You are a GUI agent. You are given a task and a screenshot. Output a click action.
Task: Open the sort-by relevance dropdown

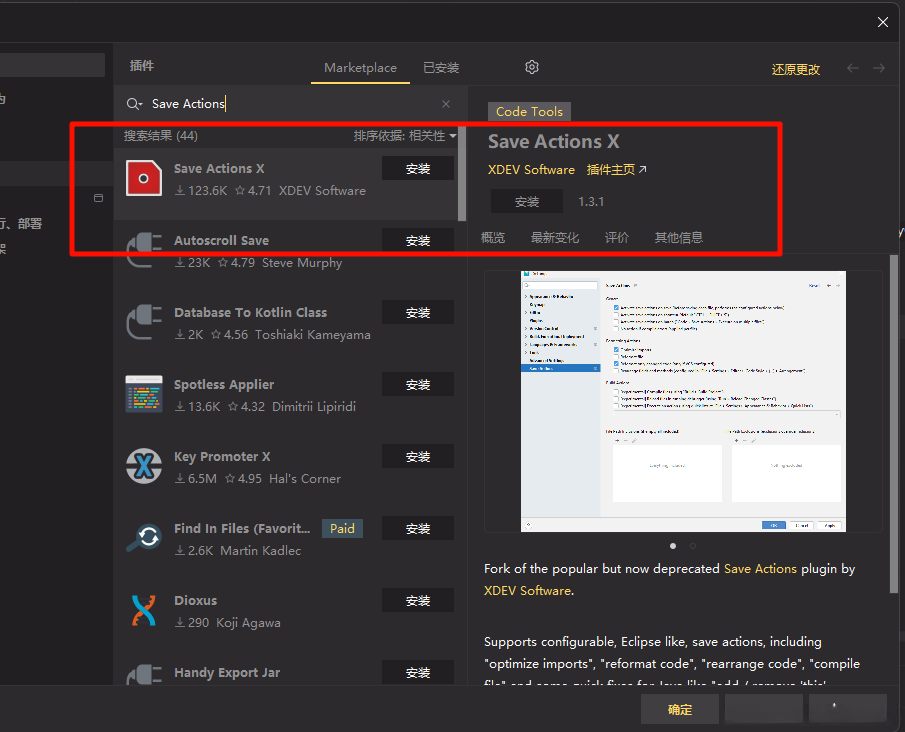click(x=405, y=136)
